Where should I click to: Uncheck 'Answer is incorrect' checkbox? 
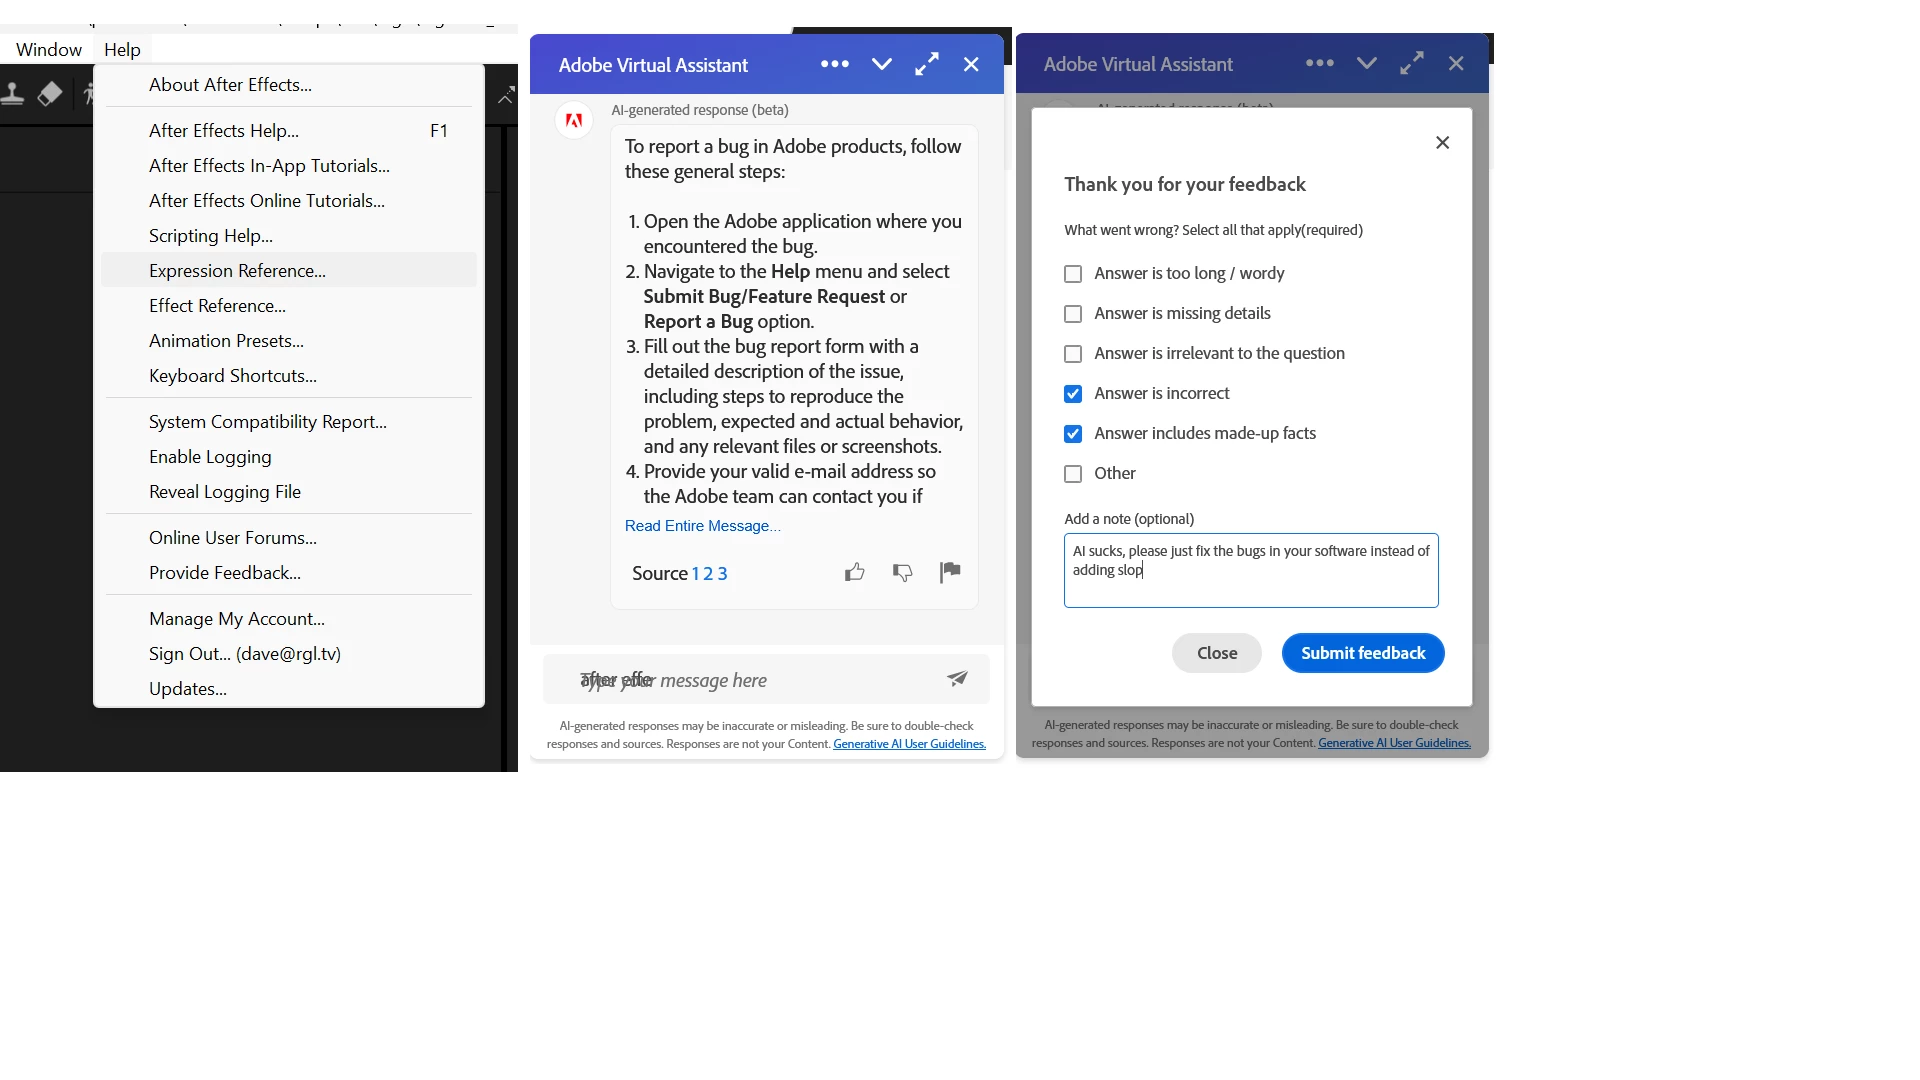pyautogui.click(x=1073, y=394)
